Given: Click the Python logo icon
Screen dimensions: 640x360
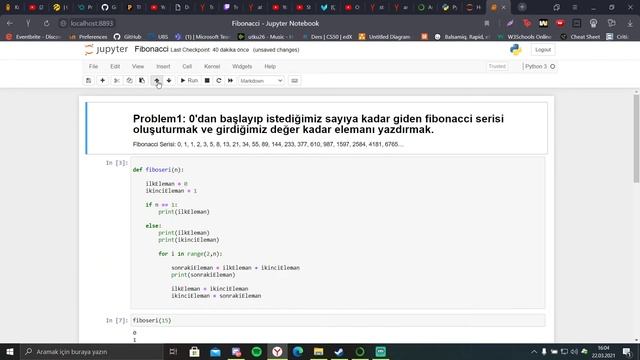Looking at the screenshot, I should tap(516, 49).
